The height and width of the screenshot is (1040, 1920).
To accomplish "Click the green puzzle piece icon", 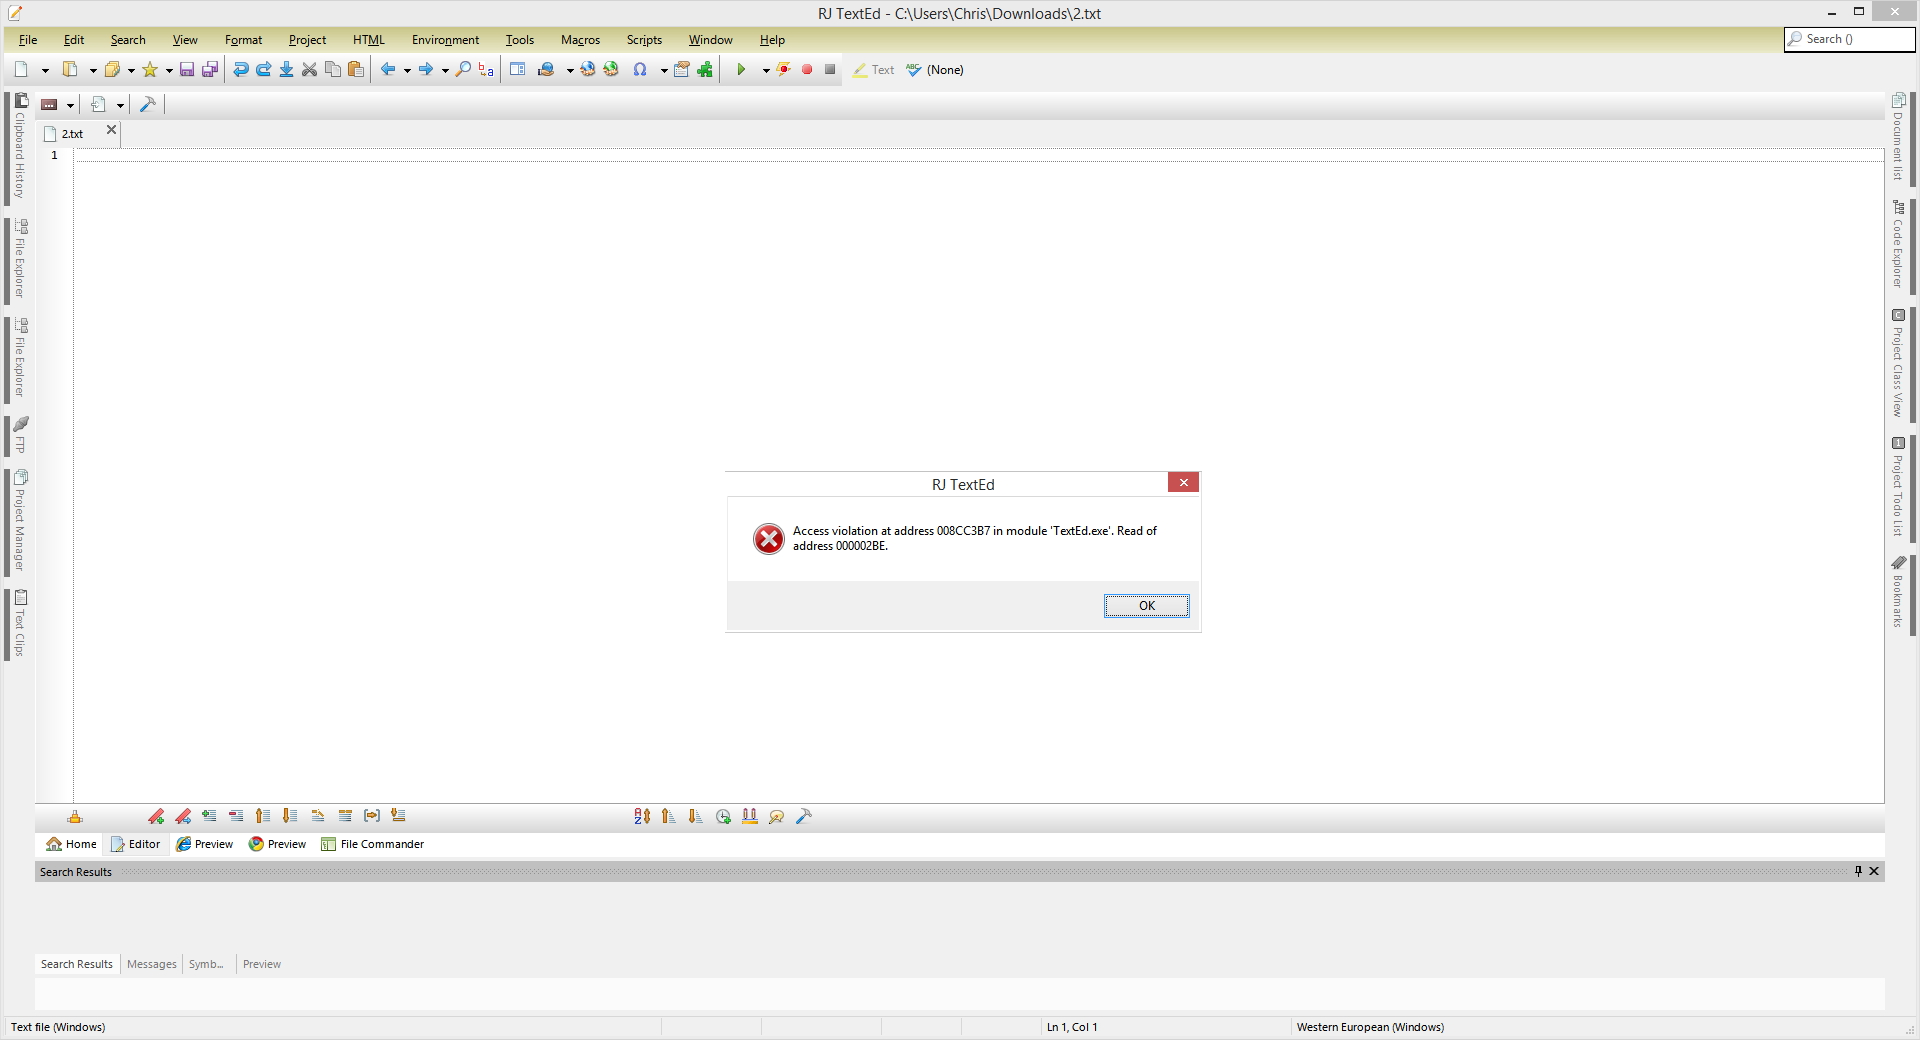I will (x=705, y=70).
